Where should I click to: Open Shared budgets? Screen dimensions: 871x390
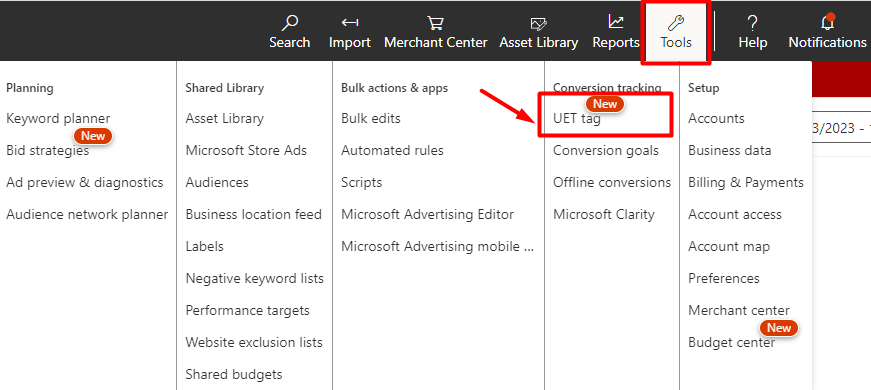234,374
